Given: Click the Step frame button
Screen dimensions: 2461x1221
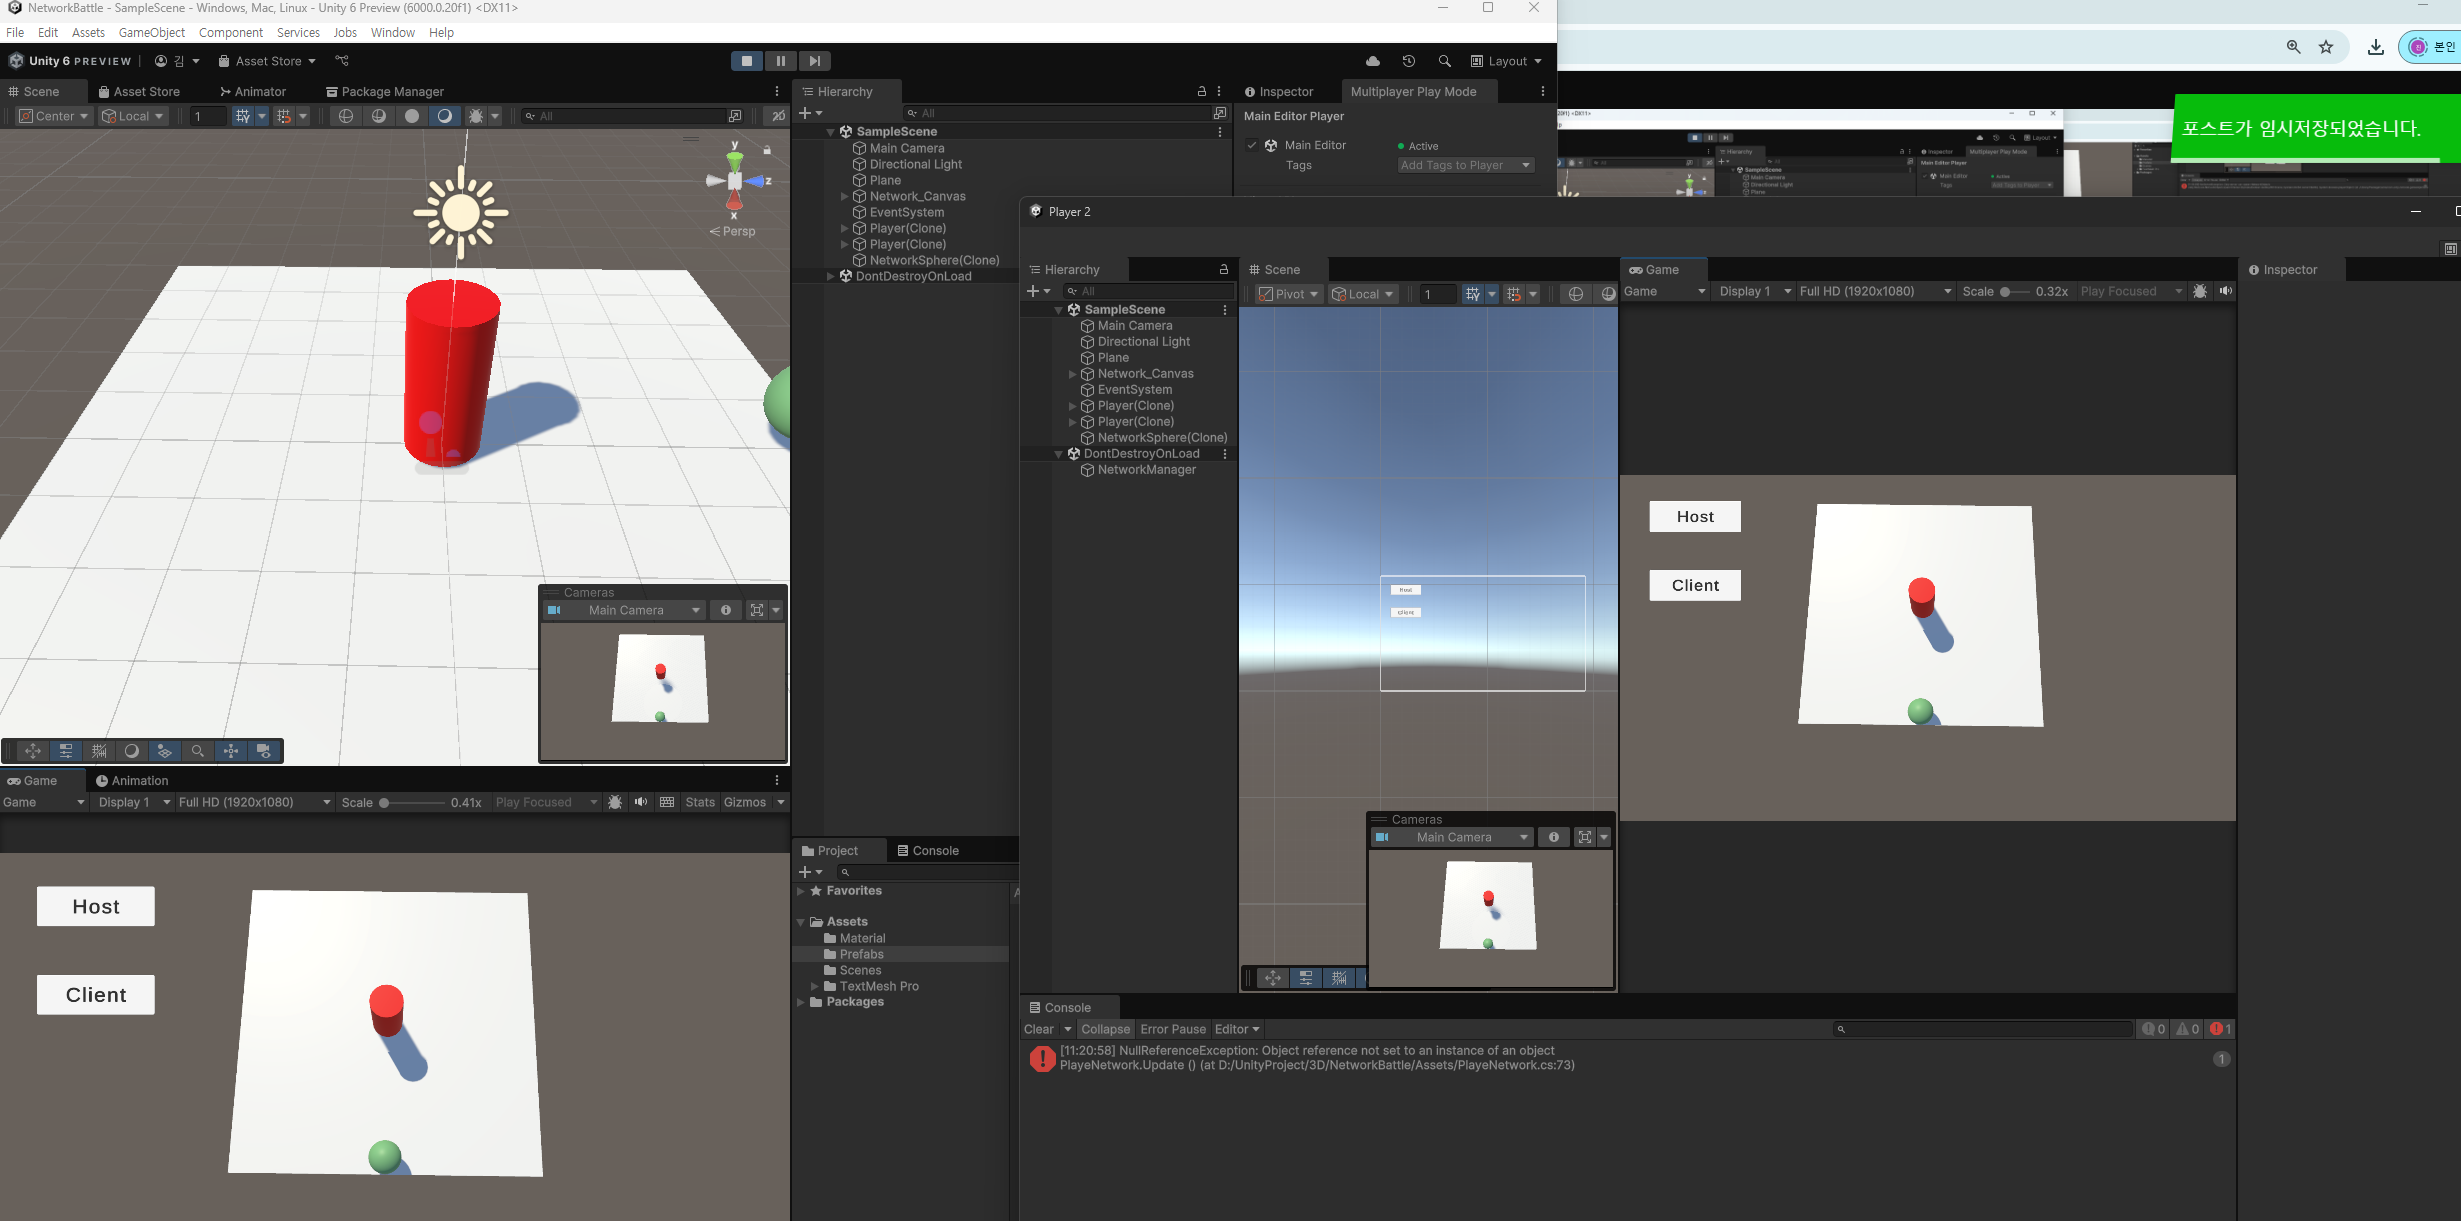Looking at the screenshot, I should pos(815,61).
